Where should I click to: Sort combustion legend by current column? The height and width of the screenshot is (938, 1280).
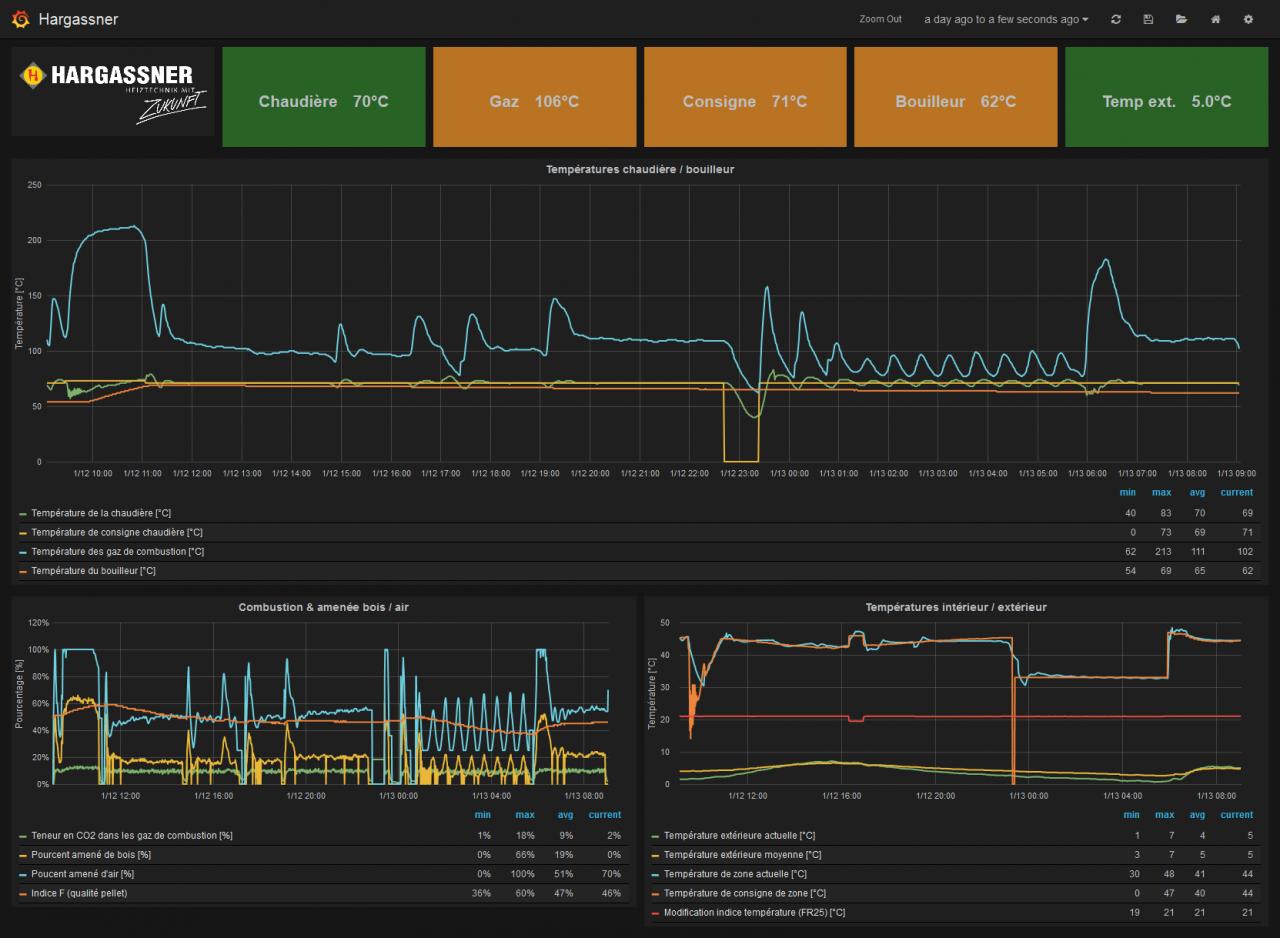coord(605,815)
